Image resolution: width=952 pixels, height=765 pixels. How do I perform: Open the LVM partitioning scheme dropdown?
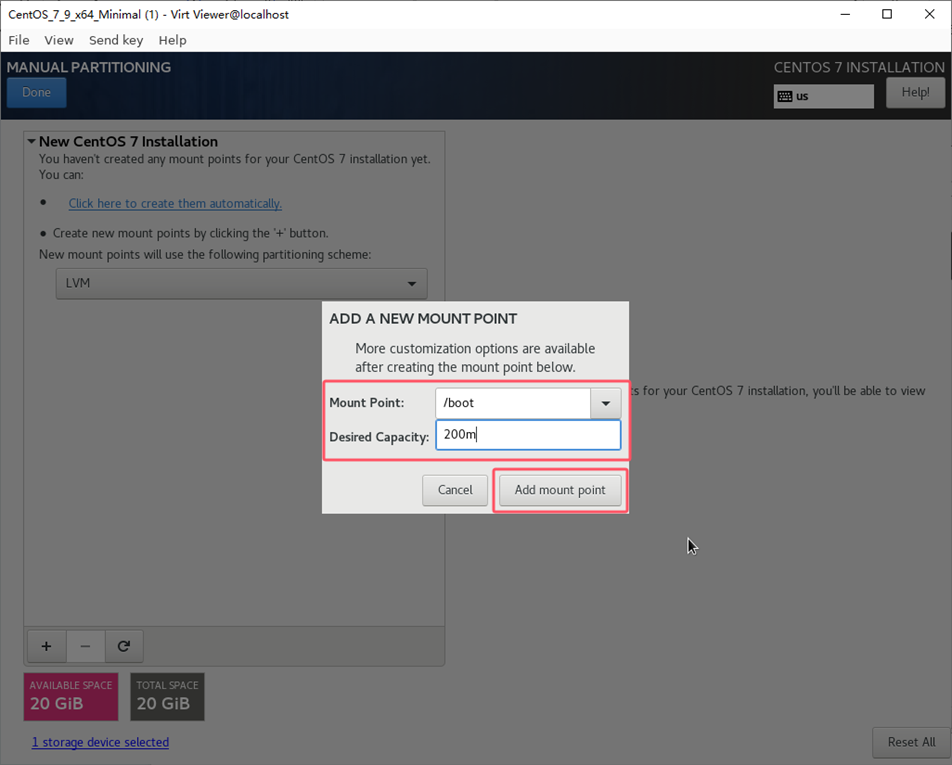click(242, 284)
